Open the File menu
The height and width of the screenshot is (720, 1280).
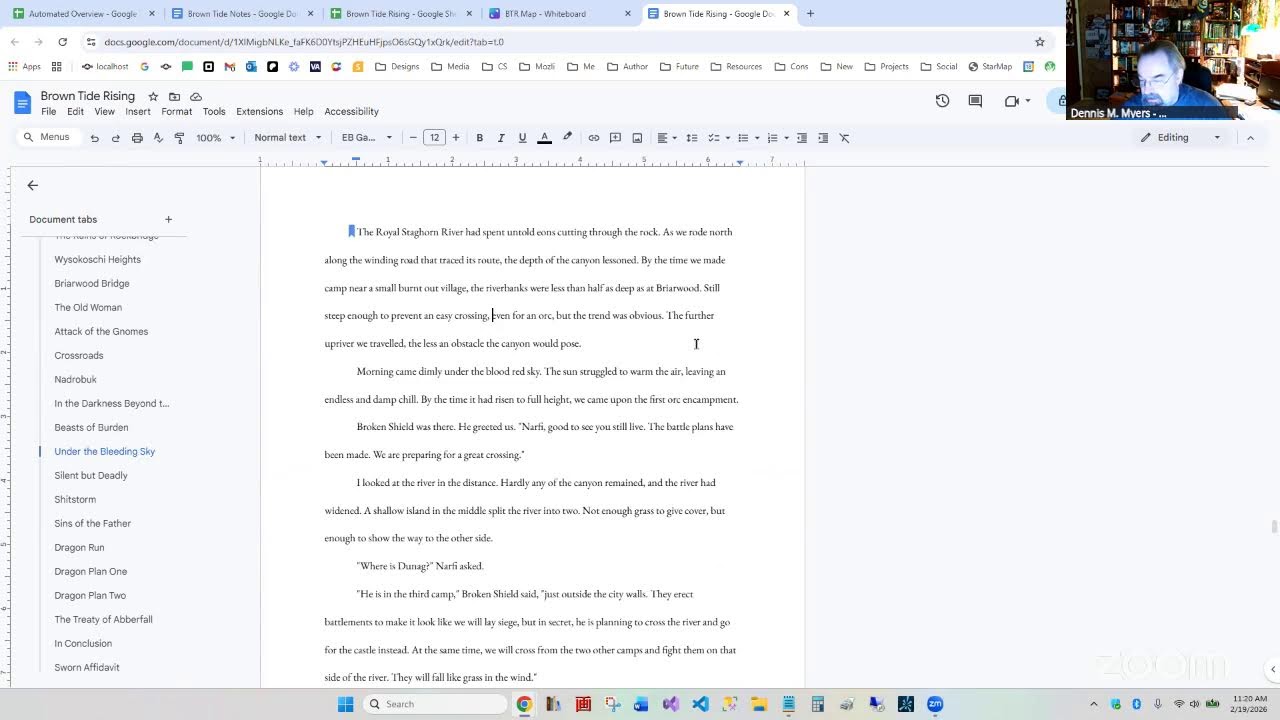[48, 112]
